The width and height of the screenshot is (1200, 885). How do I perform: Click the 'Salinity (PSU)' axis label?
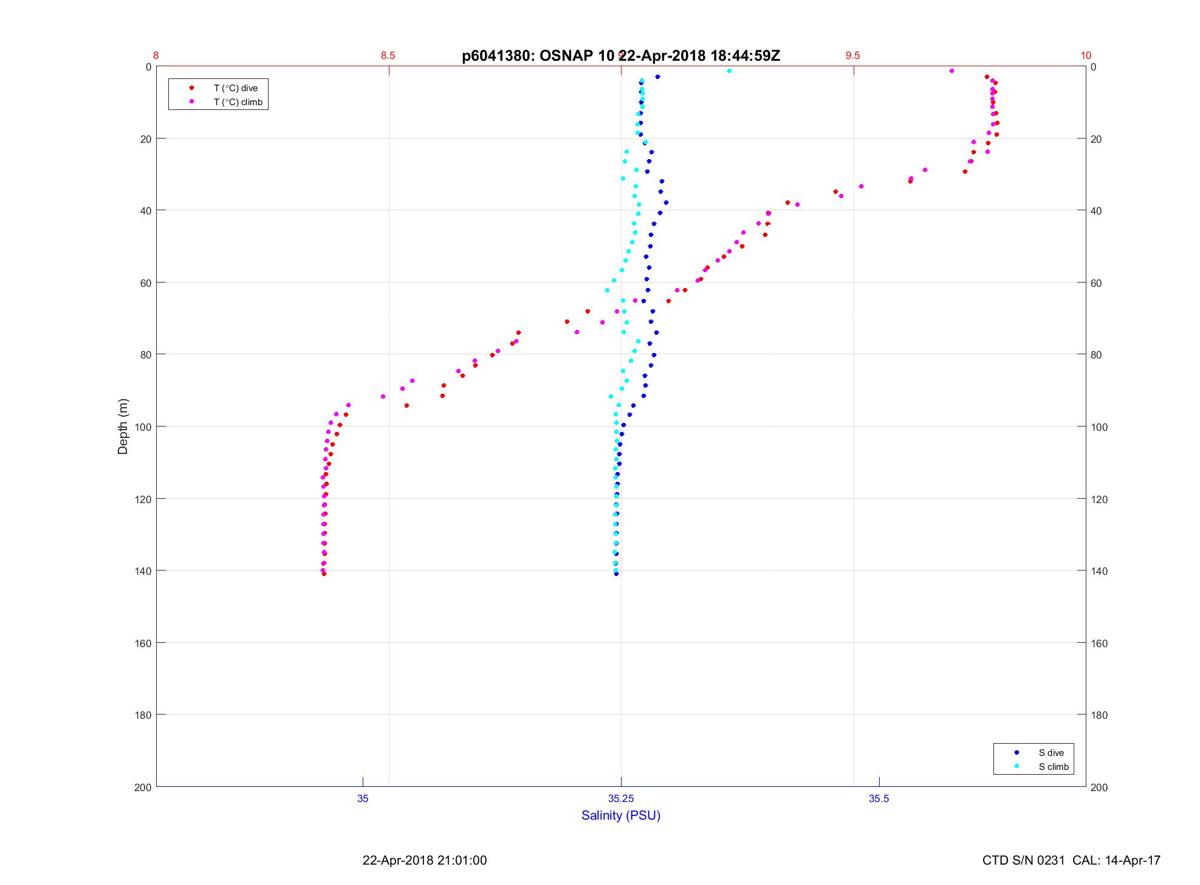(x=621, y=815)
